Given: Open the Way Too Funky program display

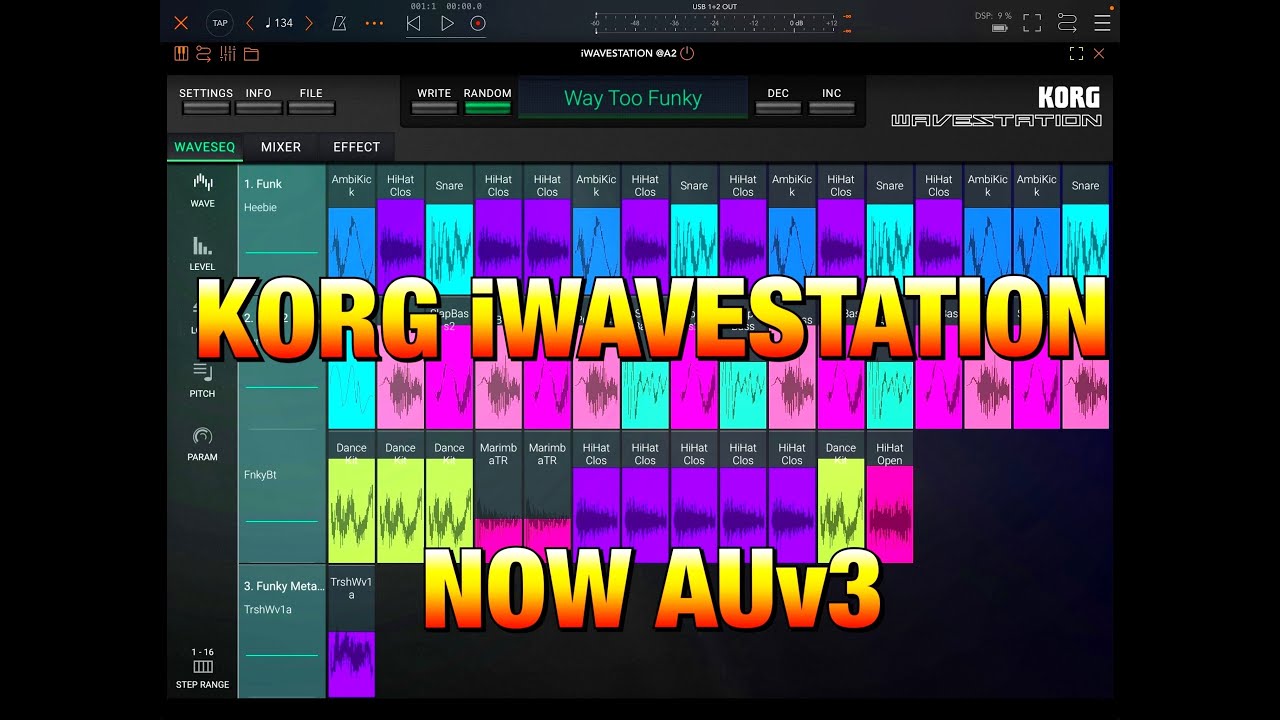Looking at the screenshot, I should point(633,99).
